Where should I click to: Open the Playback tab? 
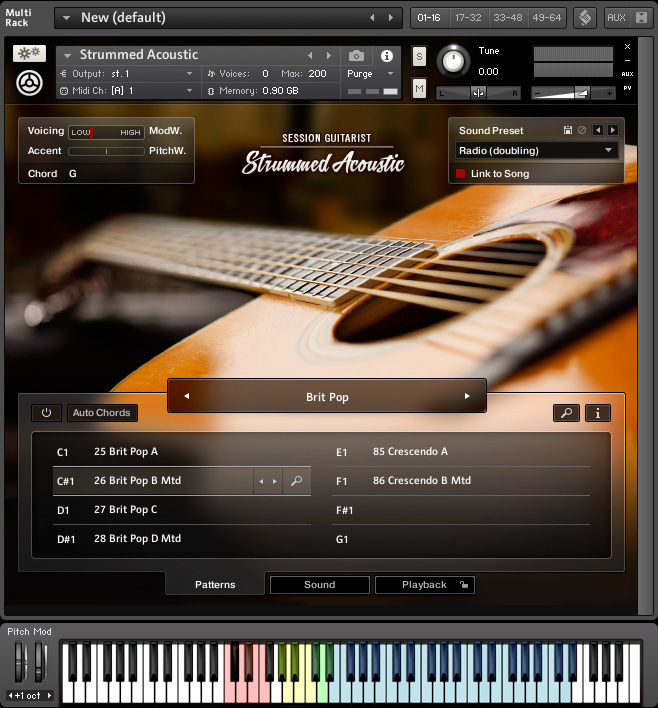pyautogui.click(x=424, y=585)
